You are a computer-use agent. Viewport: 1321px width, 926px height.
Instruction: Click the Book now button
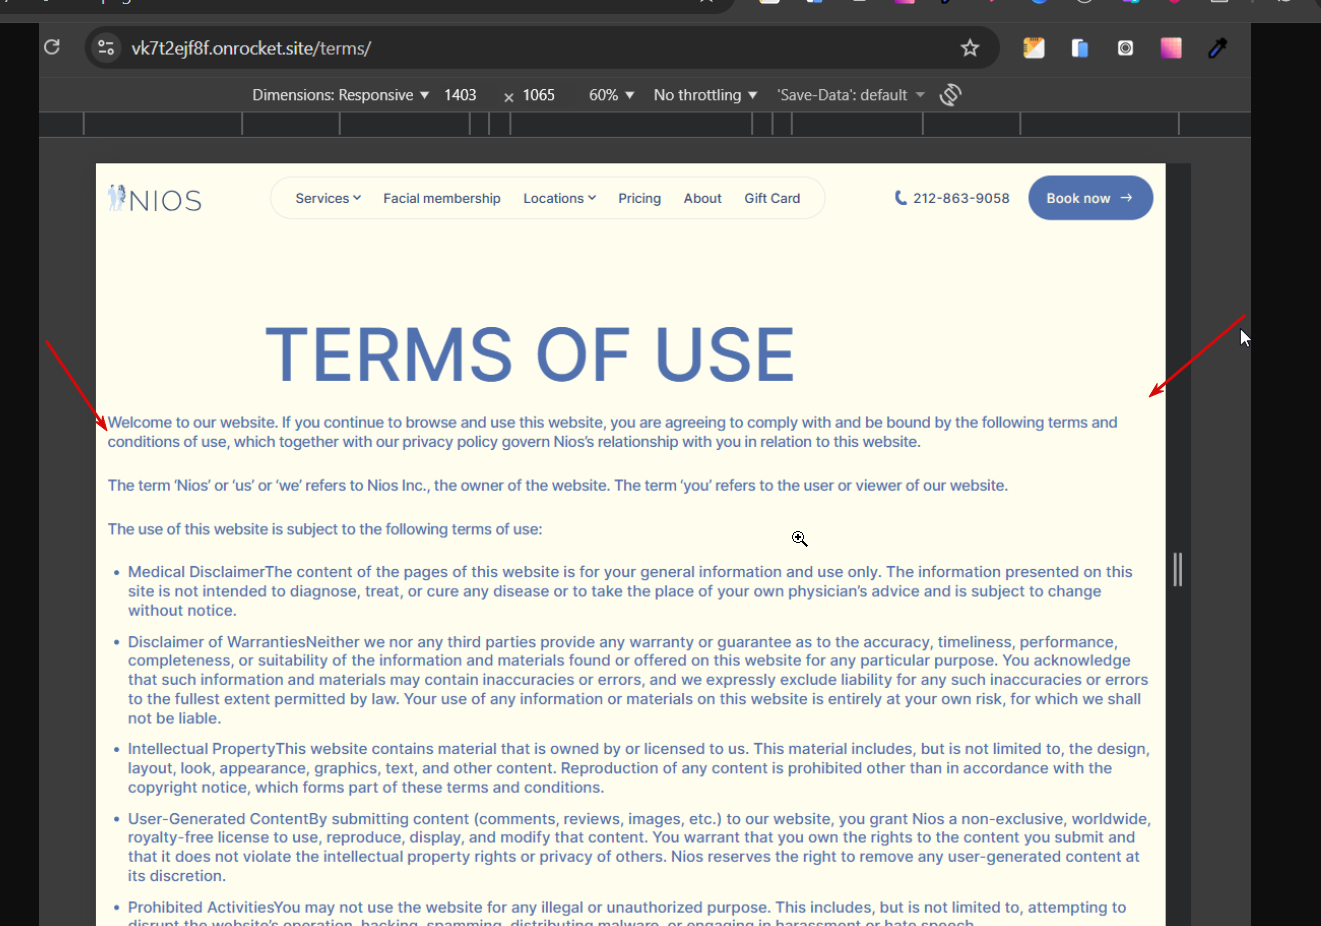[x=1090, y=198]
